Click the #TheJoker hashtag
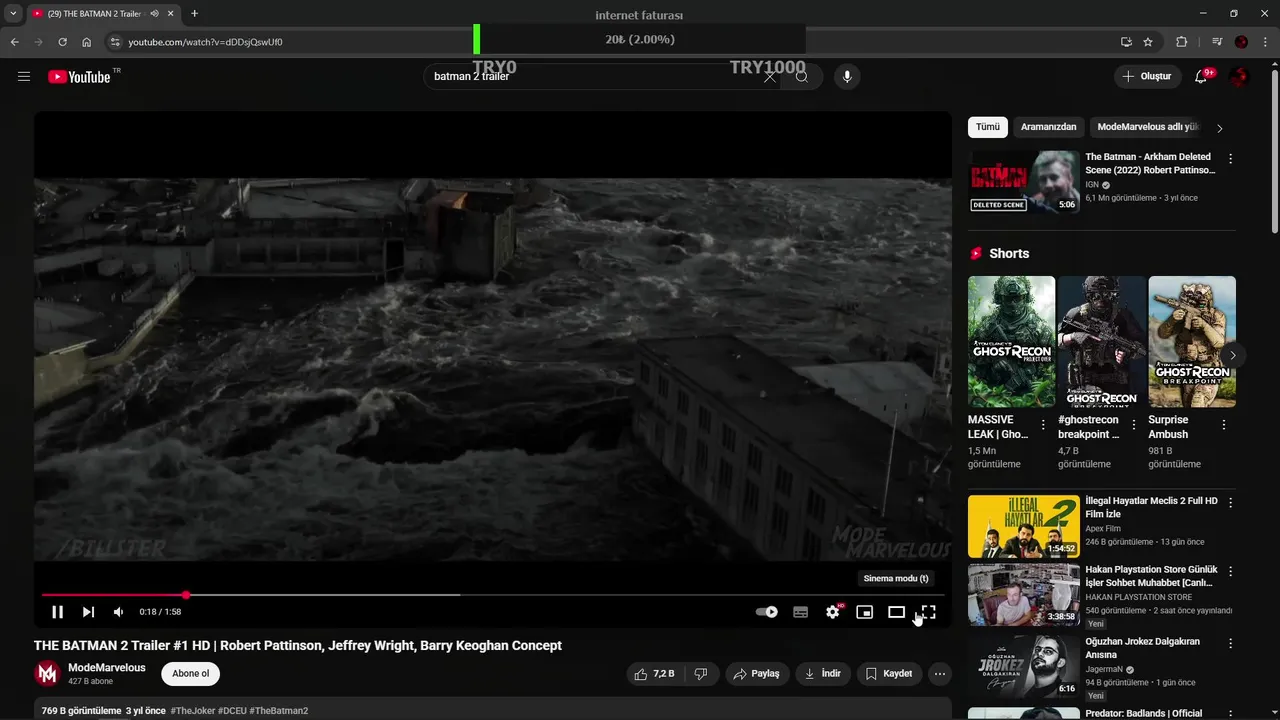1280x720 pixels. (192, 711)
